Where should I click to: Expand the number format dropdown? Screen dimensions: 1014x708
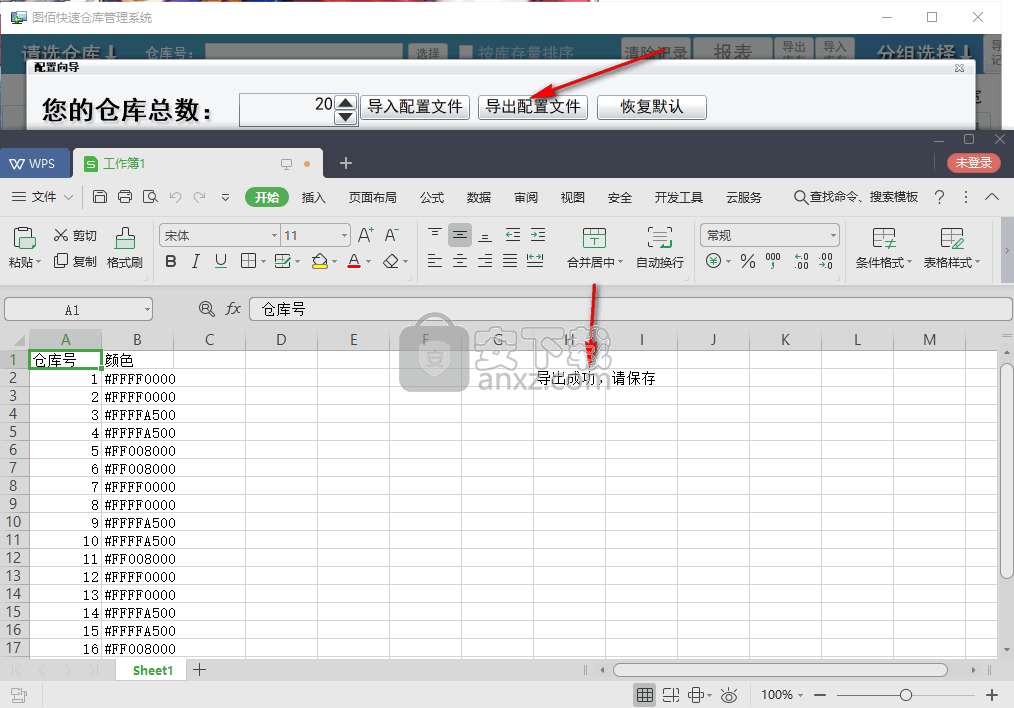pyautogui.click(x=833, y=236)
